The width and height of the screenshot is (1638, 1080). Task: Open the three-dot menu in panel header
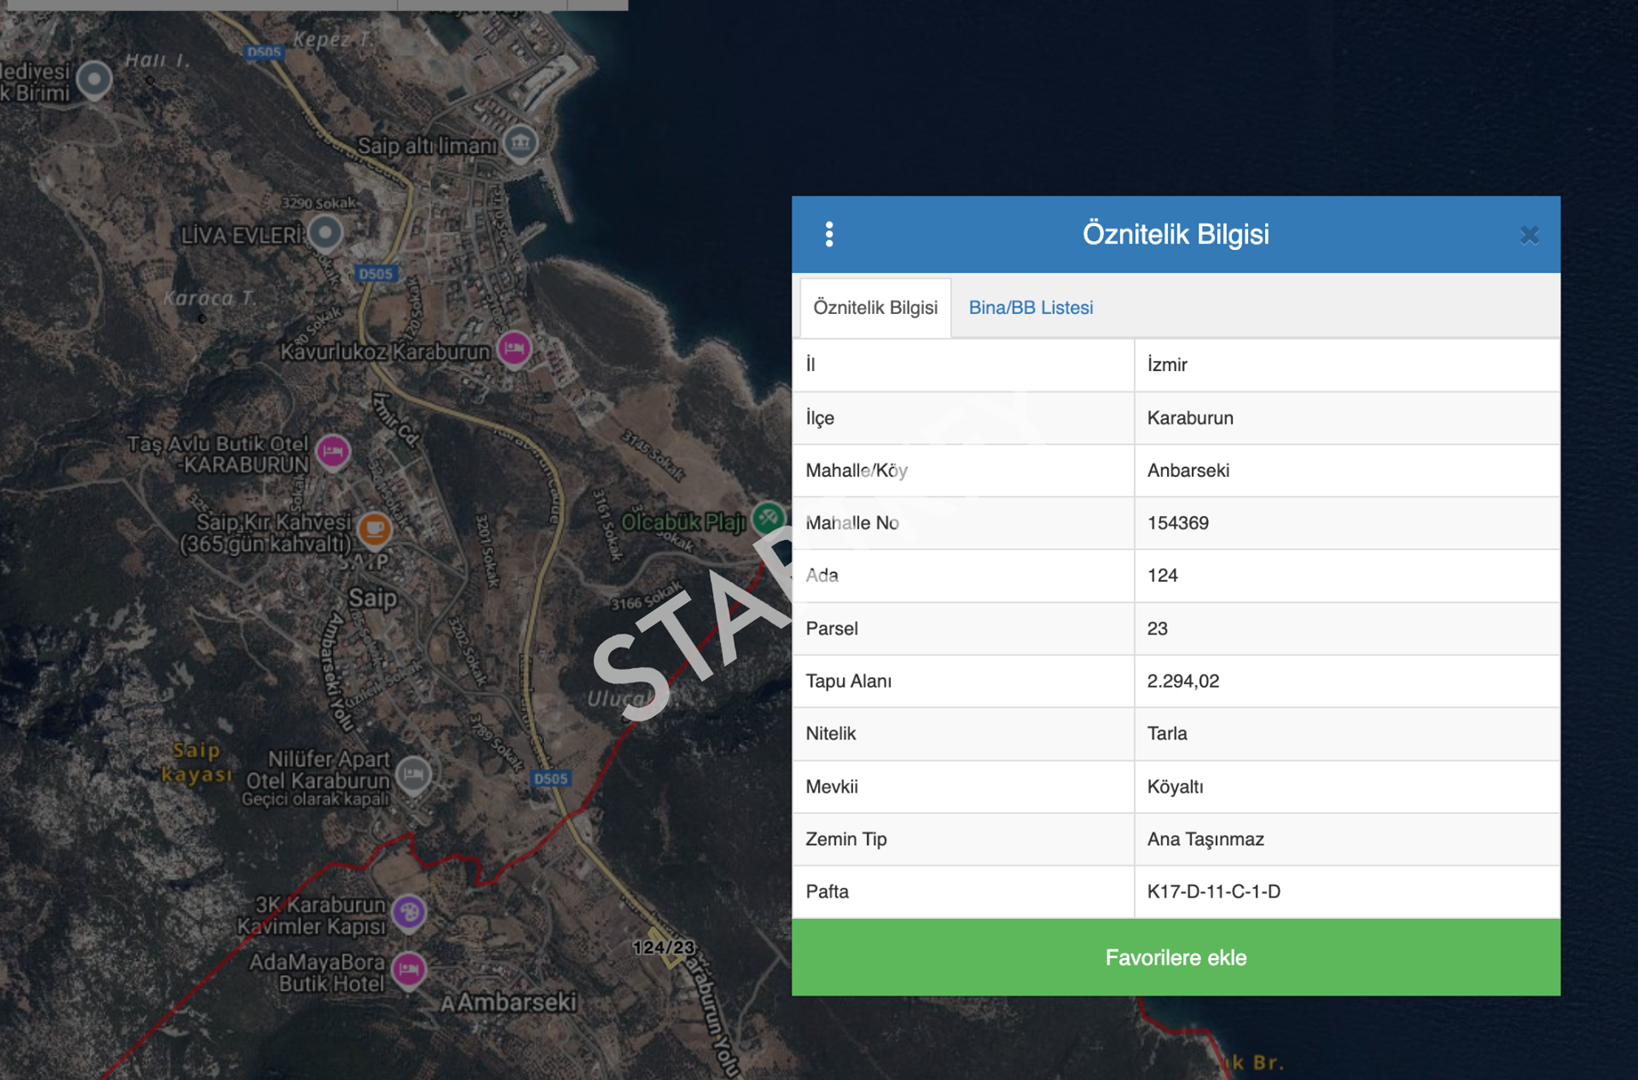[x=829, y=234]
